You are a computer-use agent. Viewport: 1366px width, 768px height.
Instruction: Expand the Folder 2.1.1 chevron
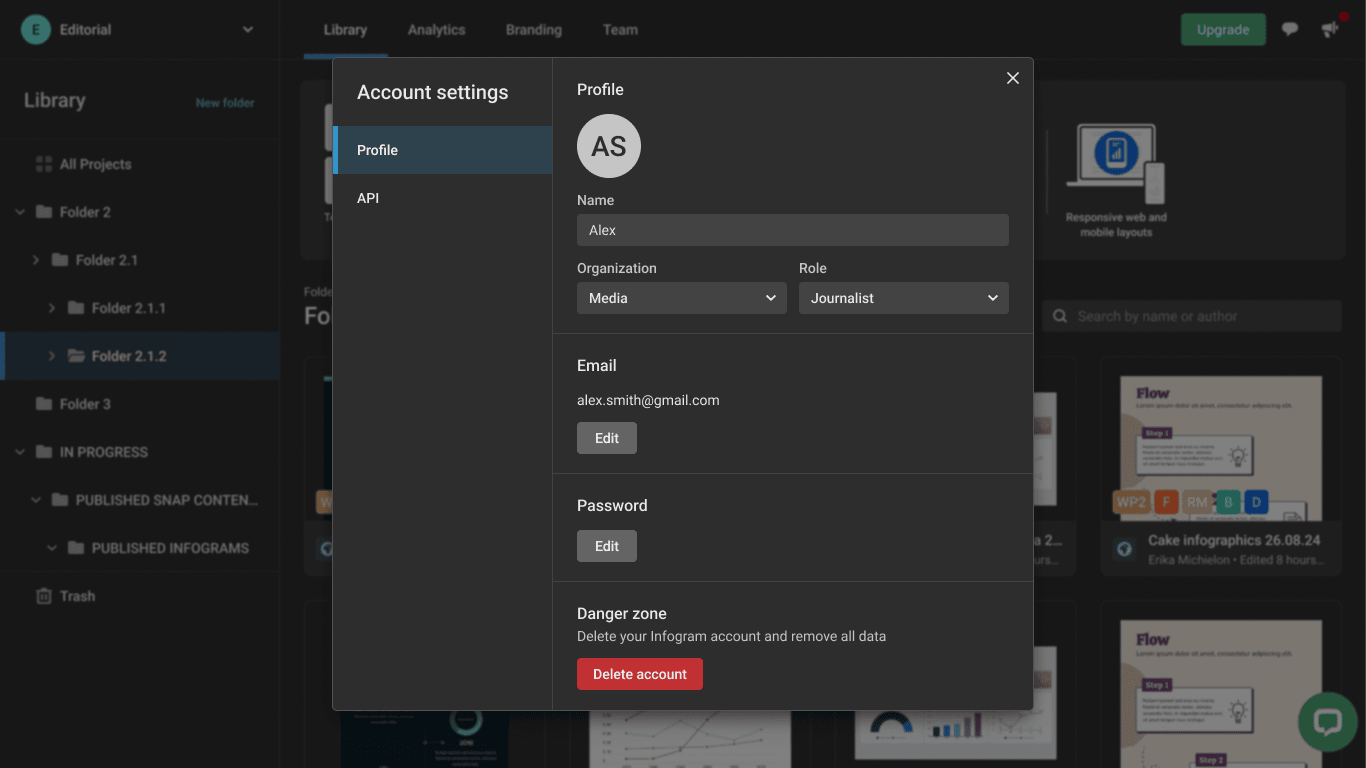point(52,308)
